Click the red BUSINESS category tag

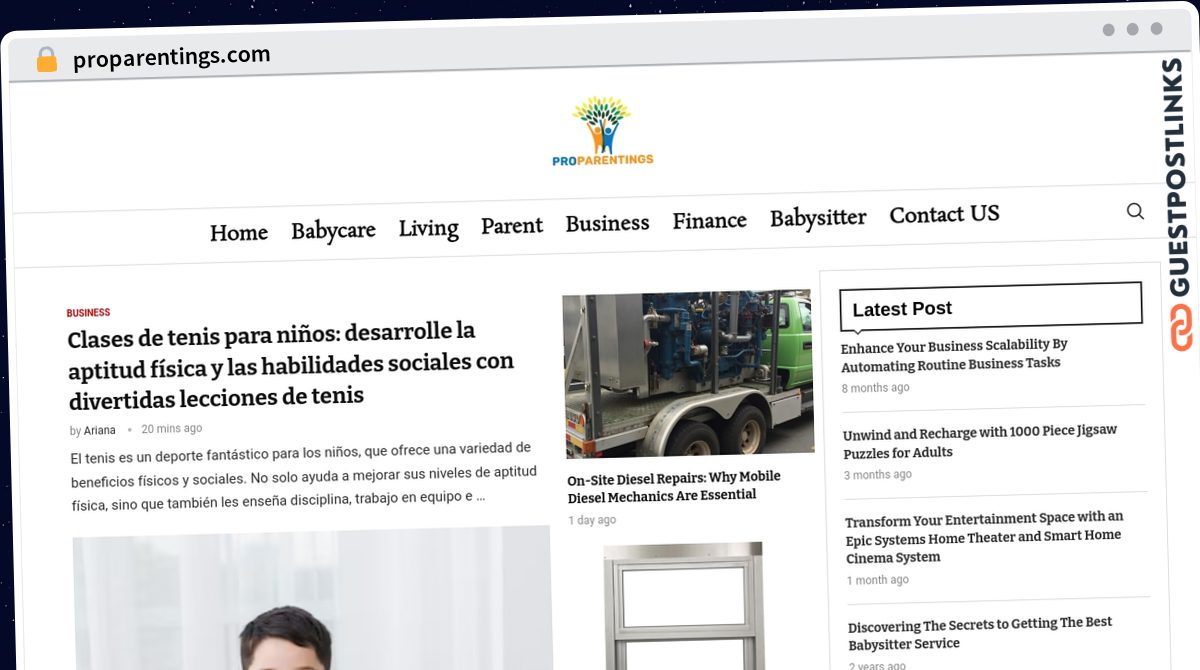pos(88,313)
